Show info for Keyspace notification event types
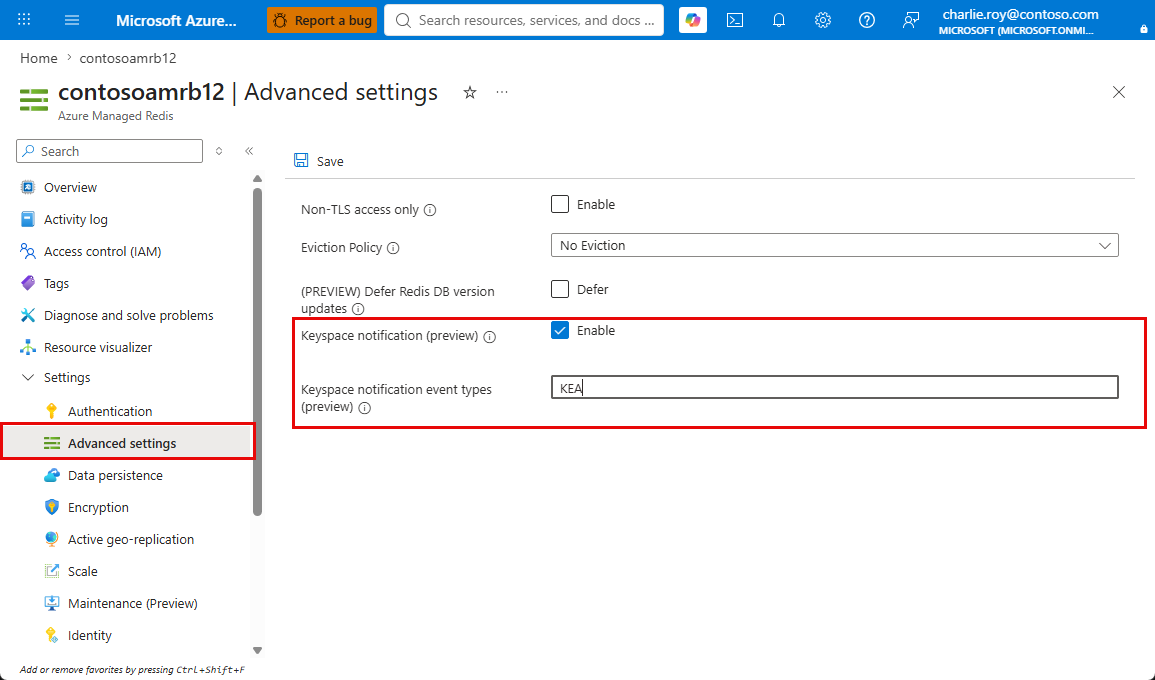This screenshot has width=1155, height=680. pyautogui.click(x=365, y=407)
